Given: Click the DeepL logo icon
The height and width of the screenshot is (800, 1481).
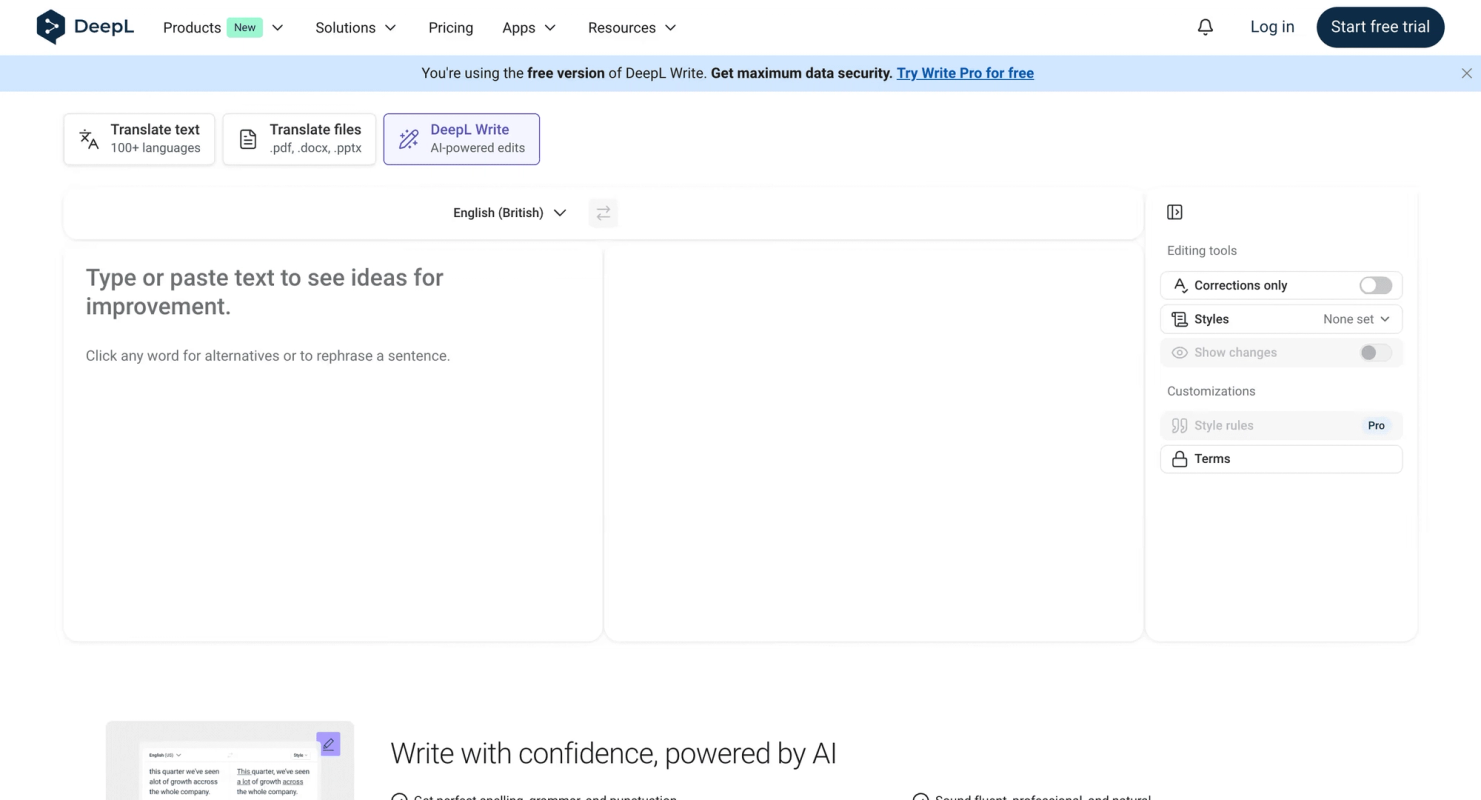Looking at the screenshot, I should pyautogui.click(x=50, y=27).
